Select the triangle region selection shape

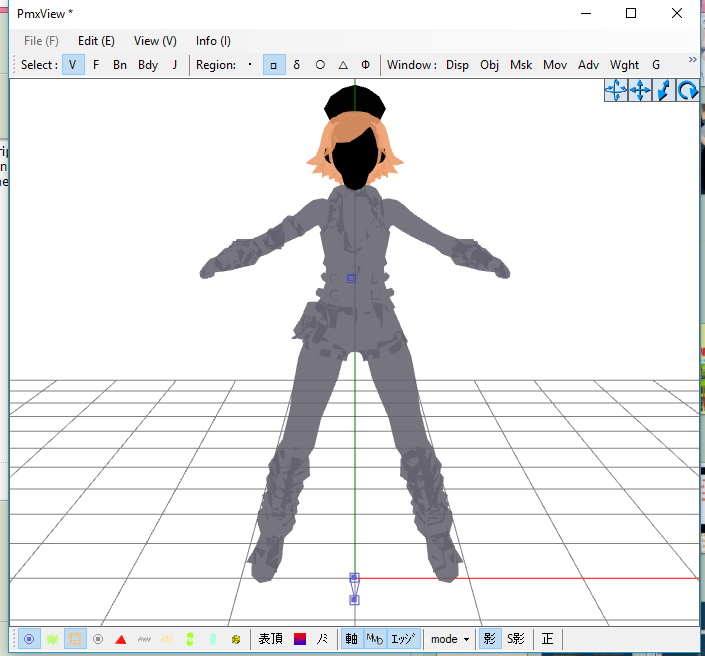click(343, 65)
